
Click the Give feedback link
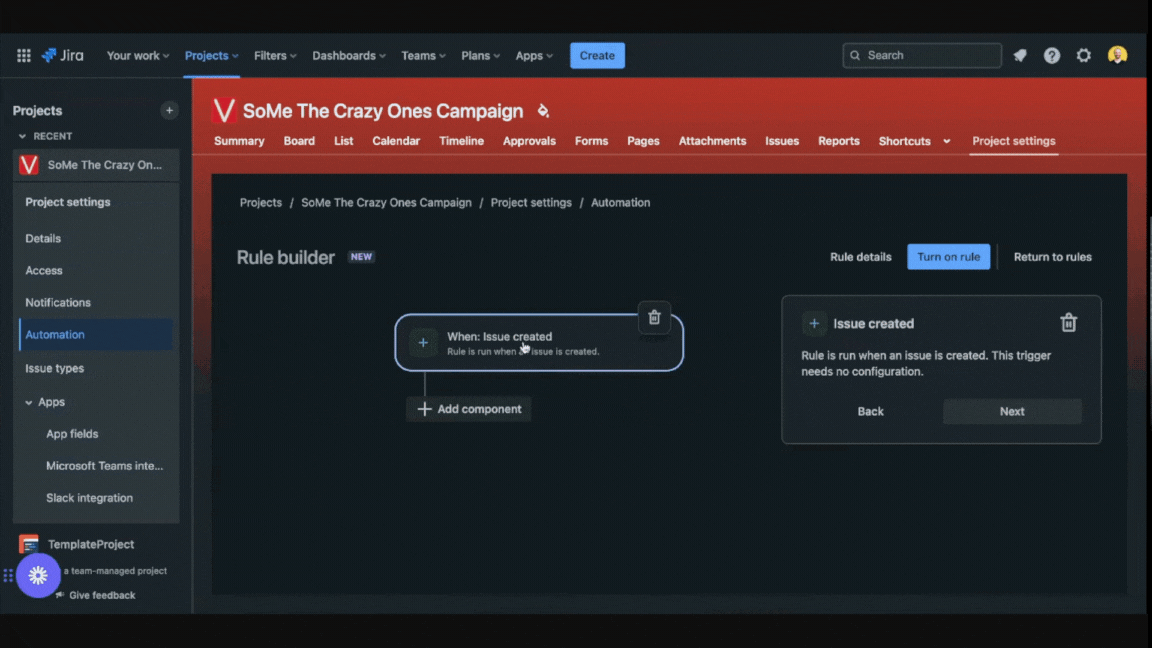[102, 595]
